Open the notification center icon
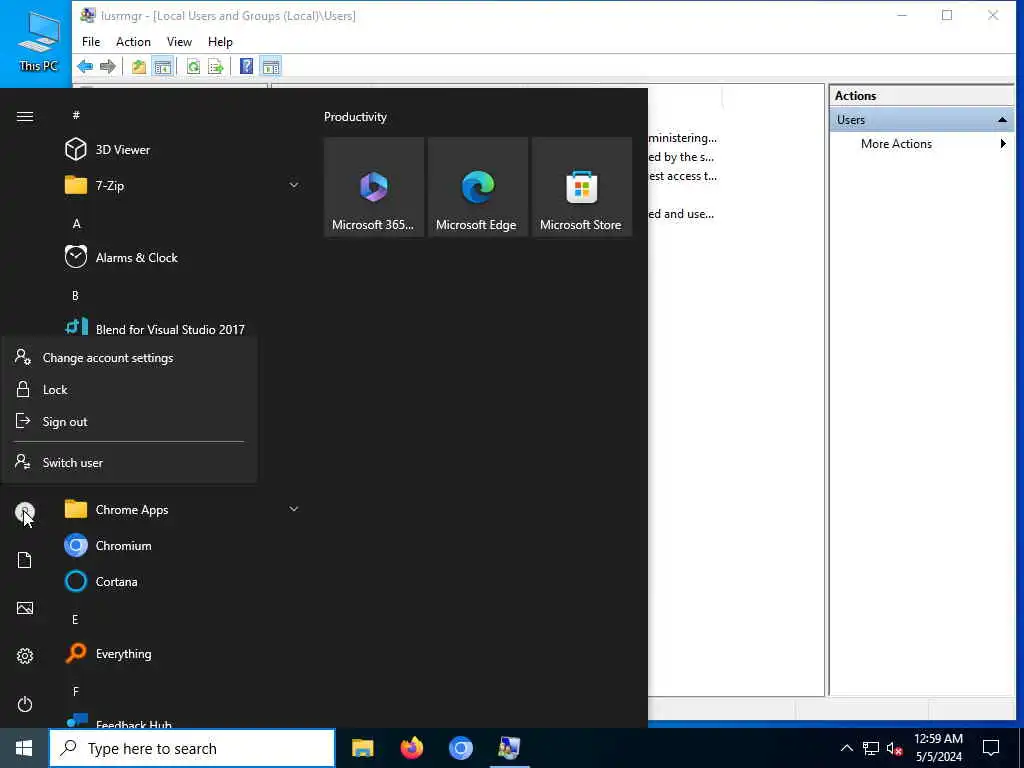 pyautogui.click(x=991, y=748)
